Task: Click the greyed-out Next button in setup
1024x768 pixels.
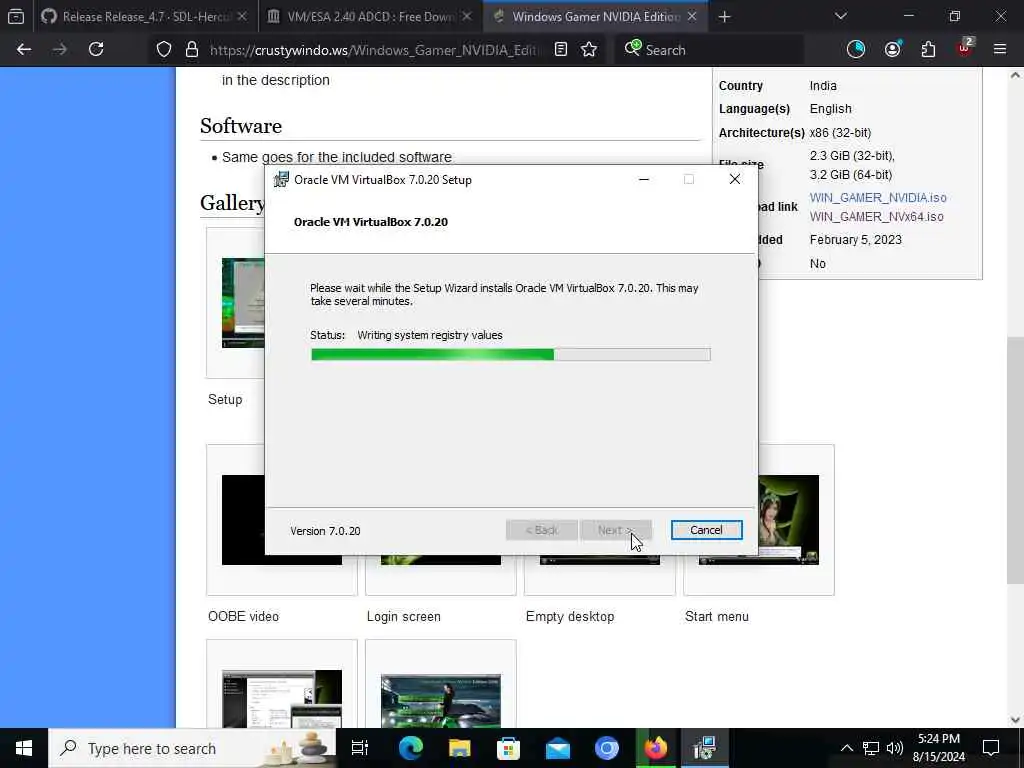Action: (616, 530)
